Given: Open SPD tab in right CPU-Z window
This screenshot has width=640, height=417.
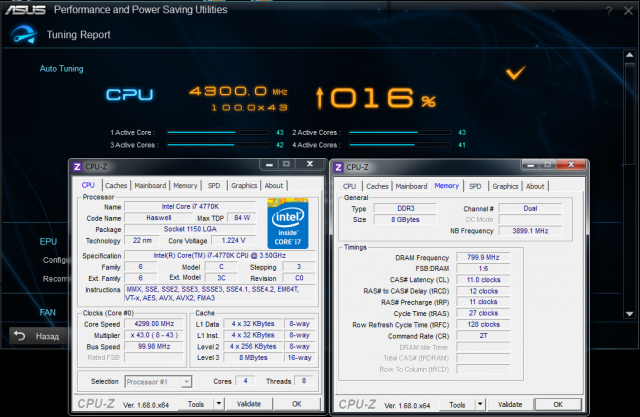Looking at the screenshot, I should pyautogui.click(x=475, y=186).
